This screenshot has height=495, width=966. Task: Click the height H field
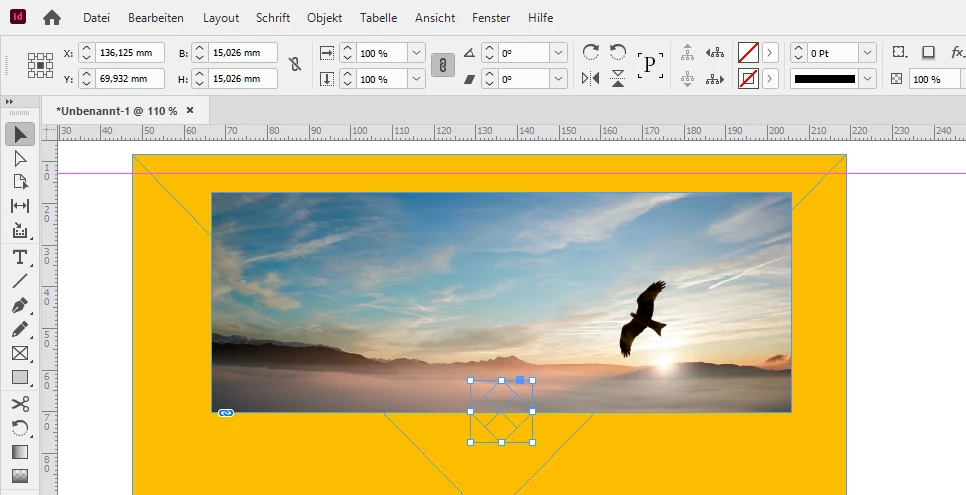pos(243,79)
